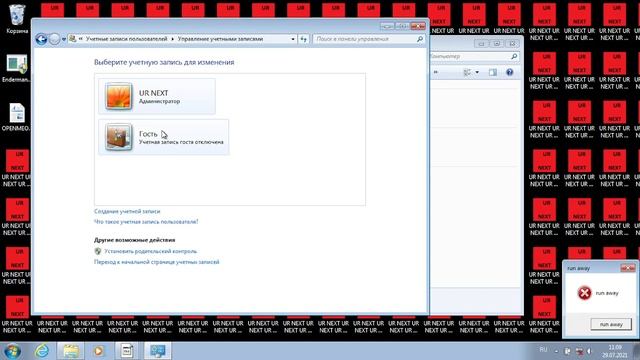This screenshot has width=640, height=360.
Task: Open Action Center flag in tray
Action: 567,351
